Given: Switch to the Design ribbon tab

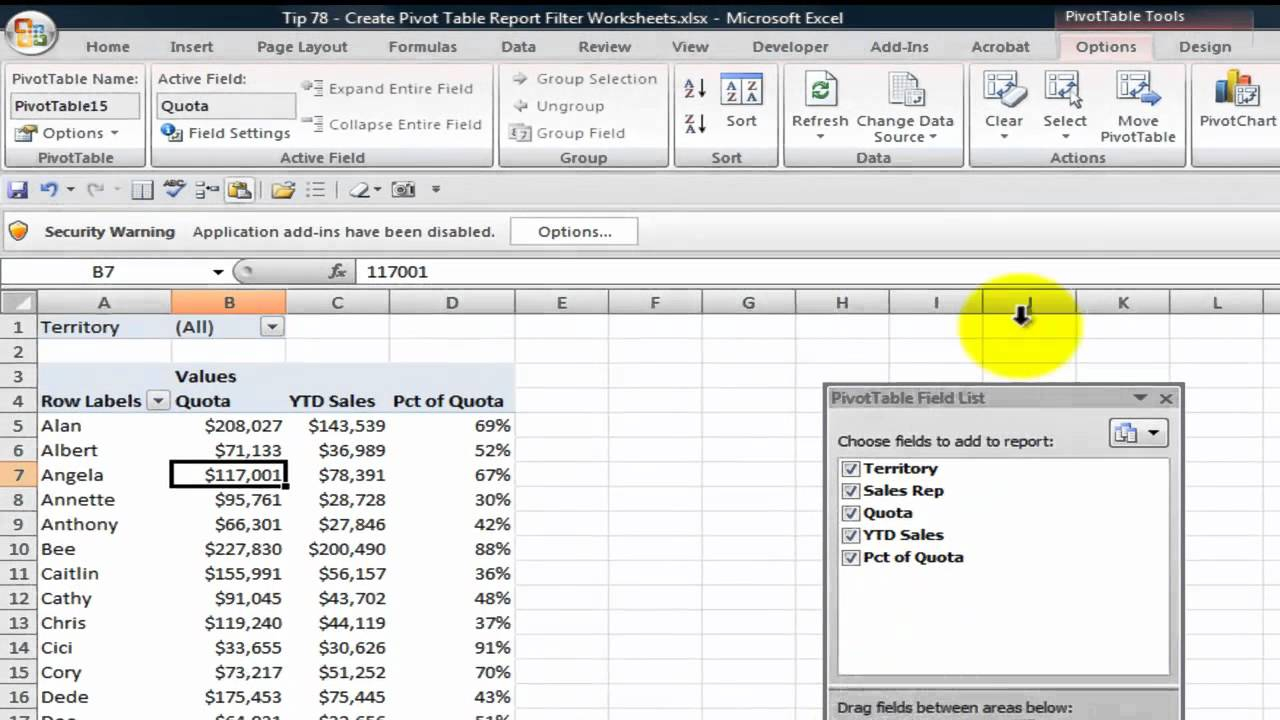Looking at the screenshot, I should (1205, 46).
